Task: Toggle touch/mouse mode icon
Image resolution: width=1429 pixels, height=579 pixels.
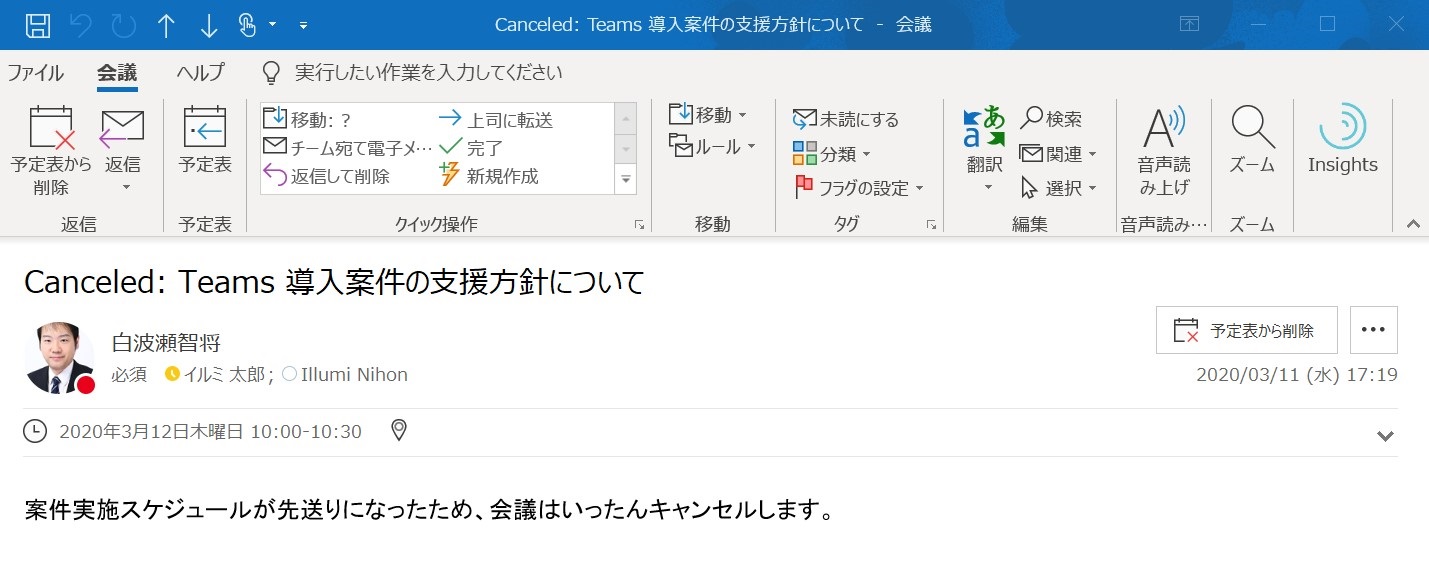Action: pos(248,25)
